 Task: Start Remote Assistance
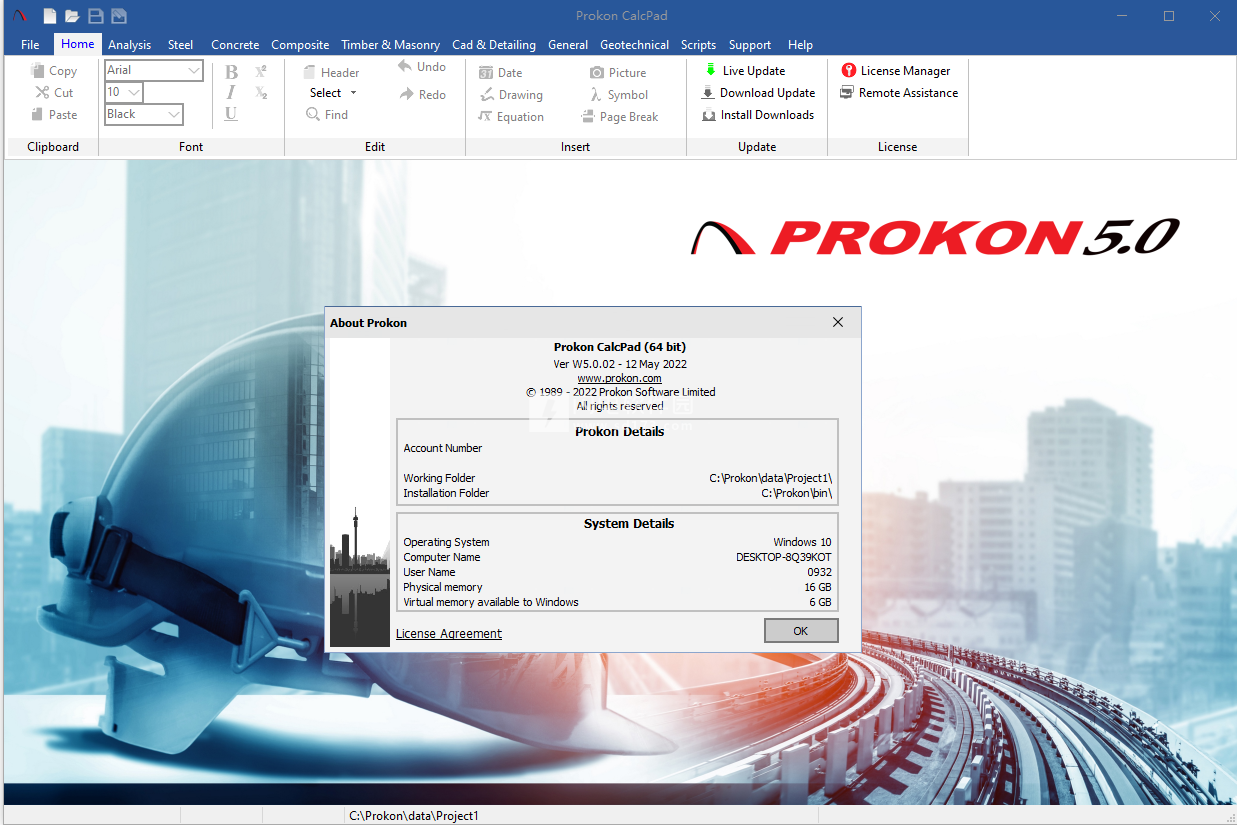point(899,93)
